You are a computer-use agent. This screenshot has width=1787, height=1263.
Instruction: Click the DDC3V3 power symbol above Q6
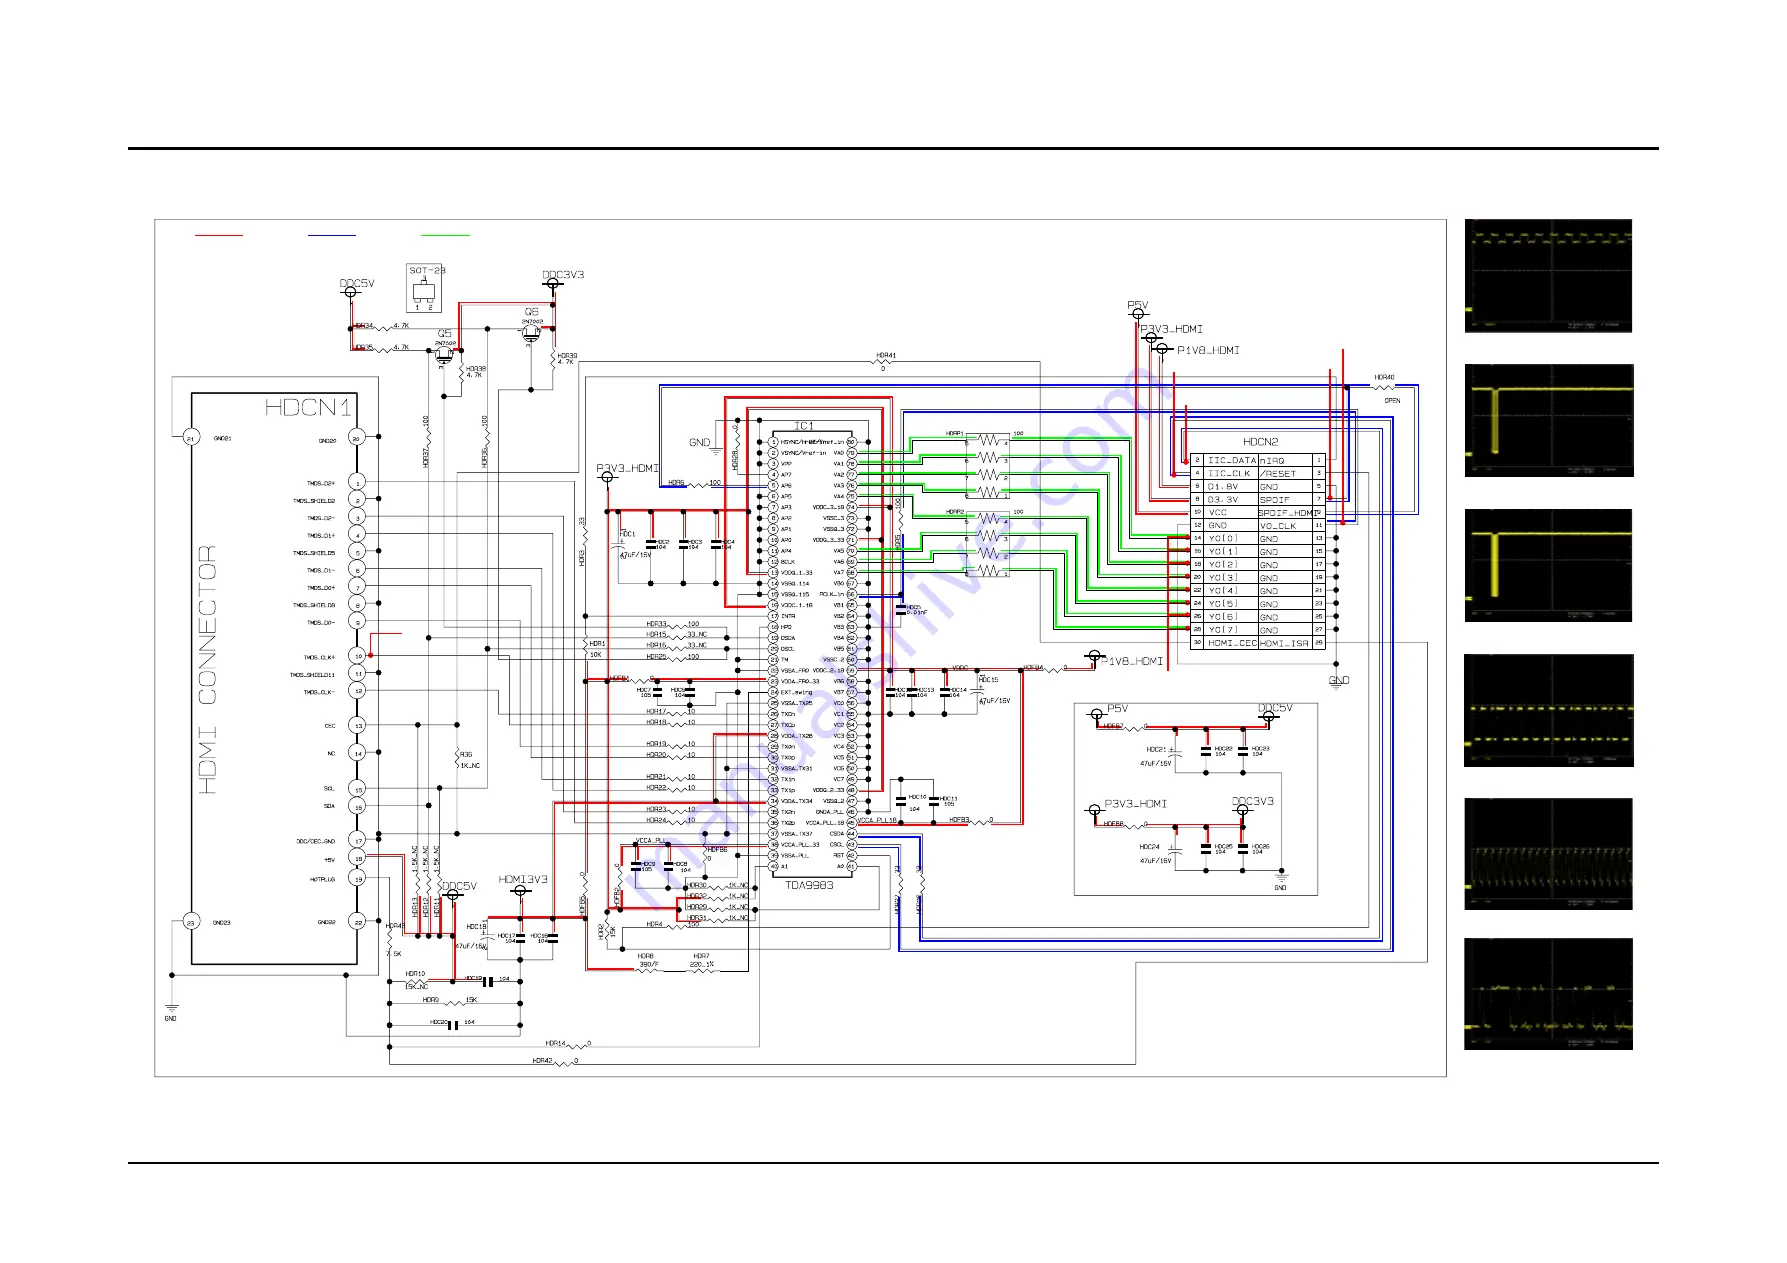pos(553,283)
